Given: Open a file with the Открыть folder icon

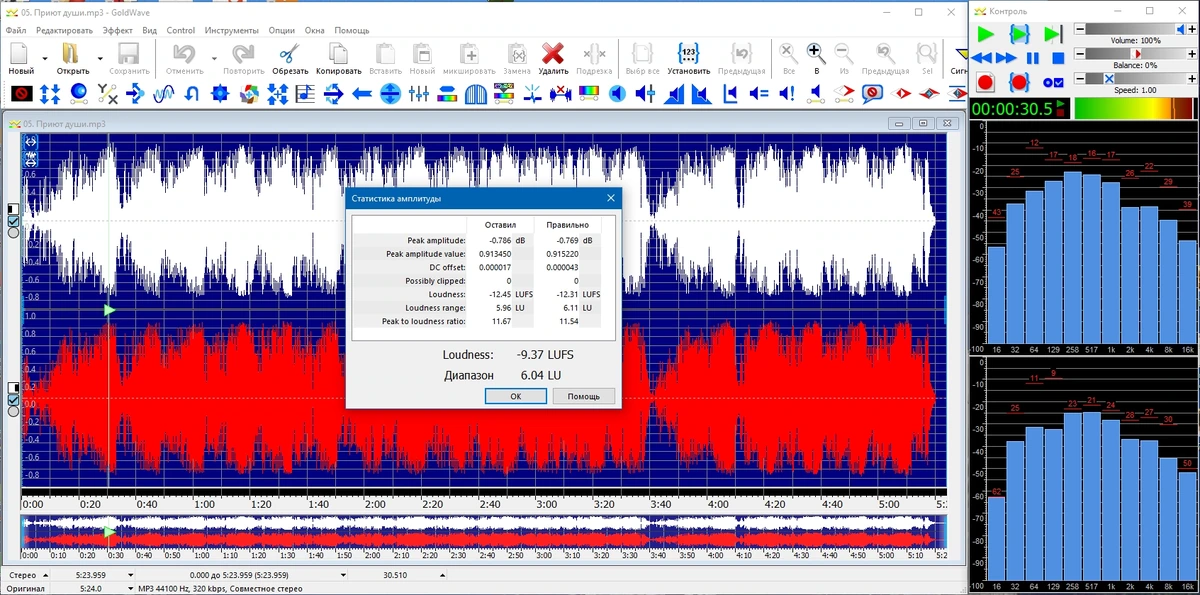Looking at the screenshot, I should (72, 53).
